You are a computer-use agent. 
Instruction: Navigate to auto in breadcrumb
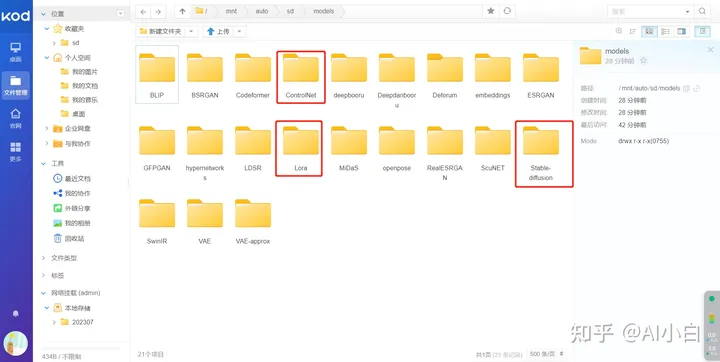(261, 11)
